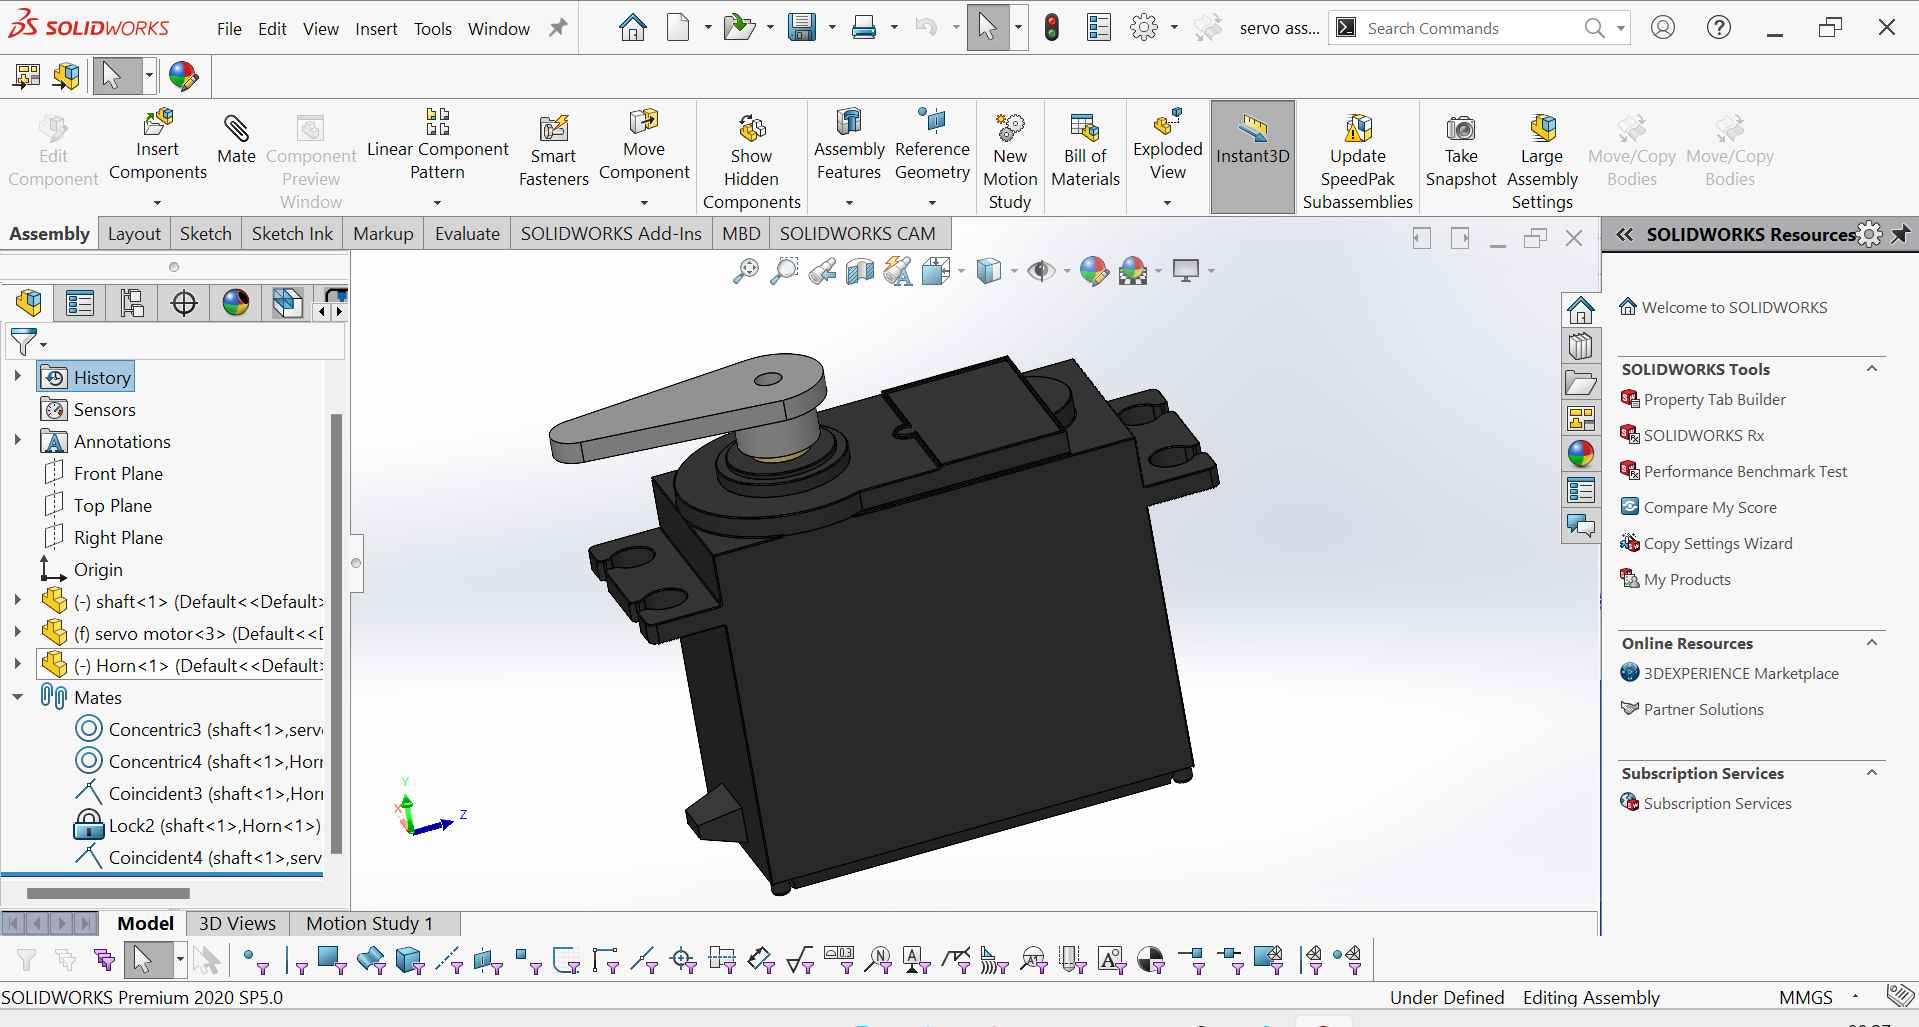Switch to the Motion Study 1 tab

(369, 923)
